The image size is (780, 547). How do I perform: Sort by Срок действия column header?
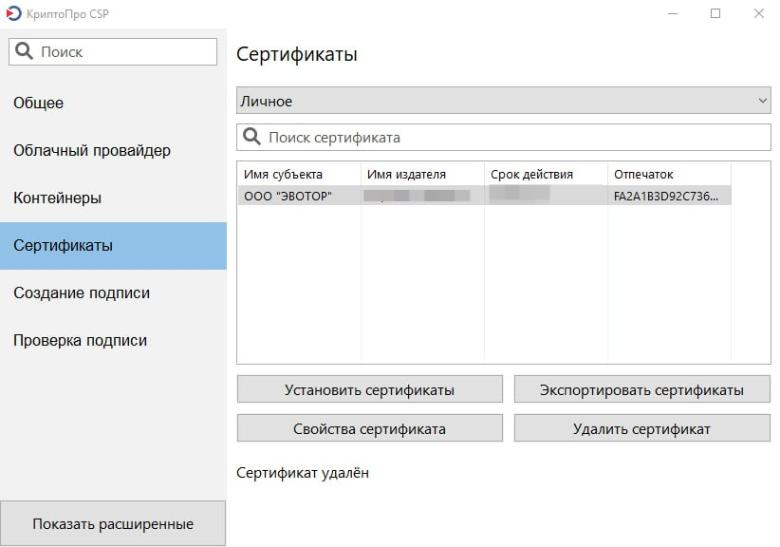coord(546,174)
